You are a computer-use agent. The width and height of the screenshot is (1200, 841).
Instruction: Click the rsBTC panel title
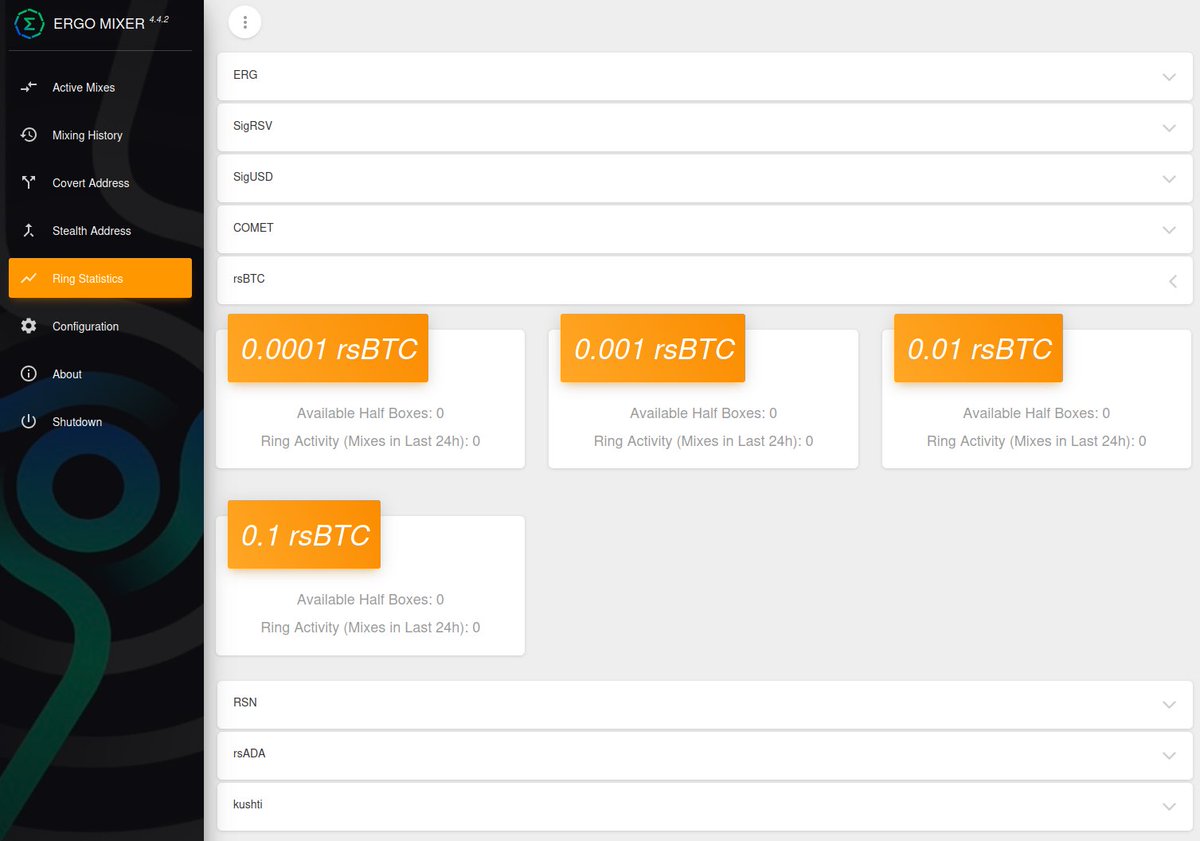tap(249, 279)
